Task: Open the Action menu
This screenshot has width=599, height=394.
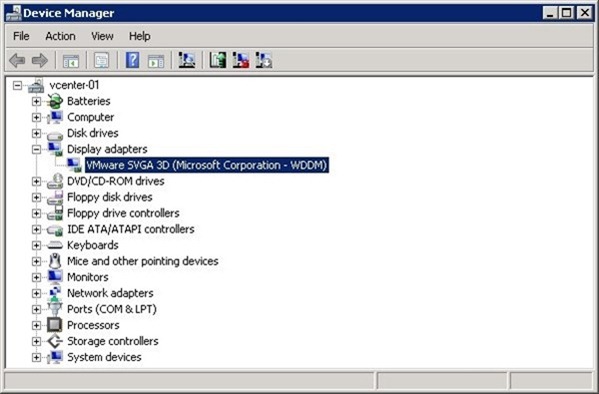Action: [60, 36]
